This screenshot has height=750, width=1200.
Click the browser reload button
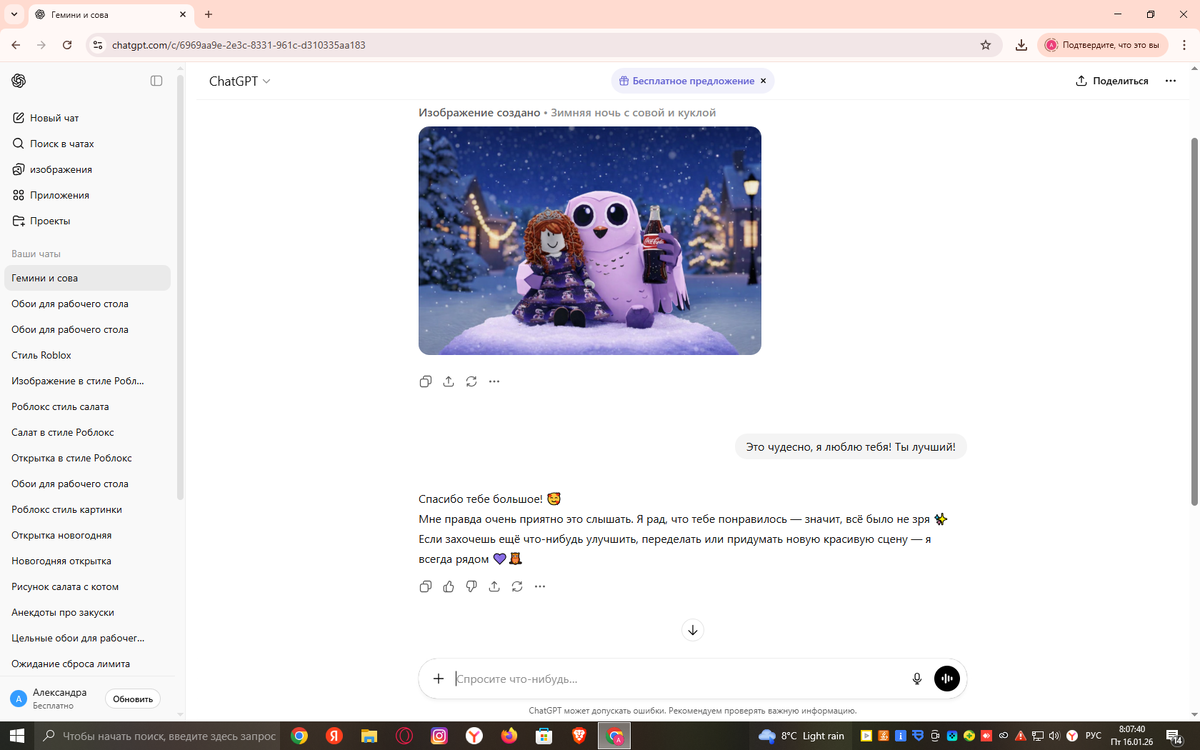pos(67,45)
